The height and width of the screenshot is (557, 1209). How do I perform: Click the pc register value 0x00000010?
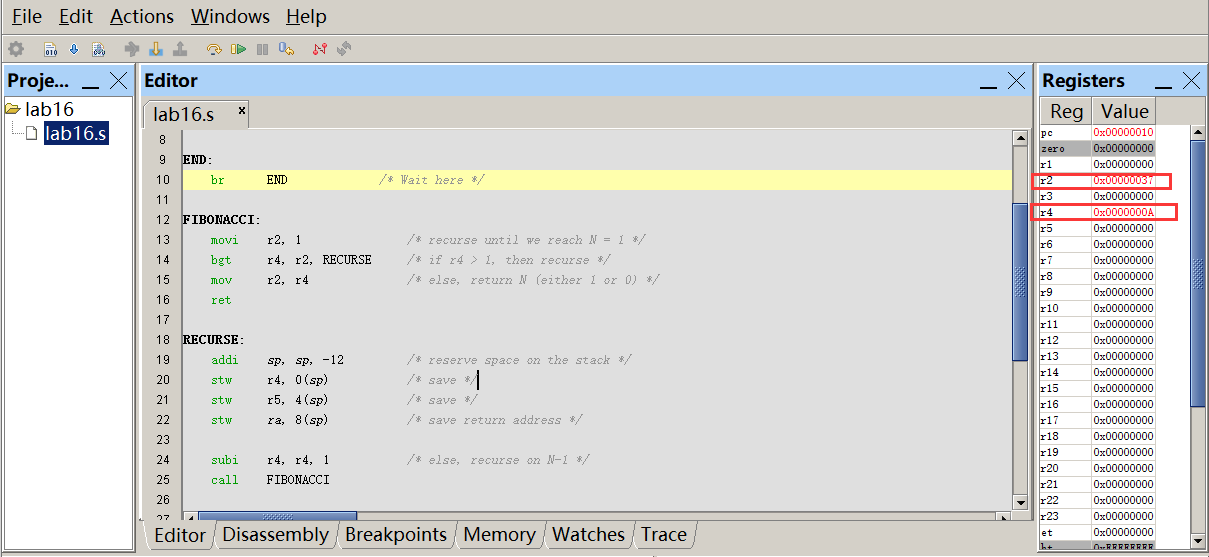[1123, 132]
